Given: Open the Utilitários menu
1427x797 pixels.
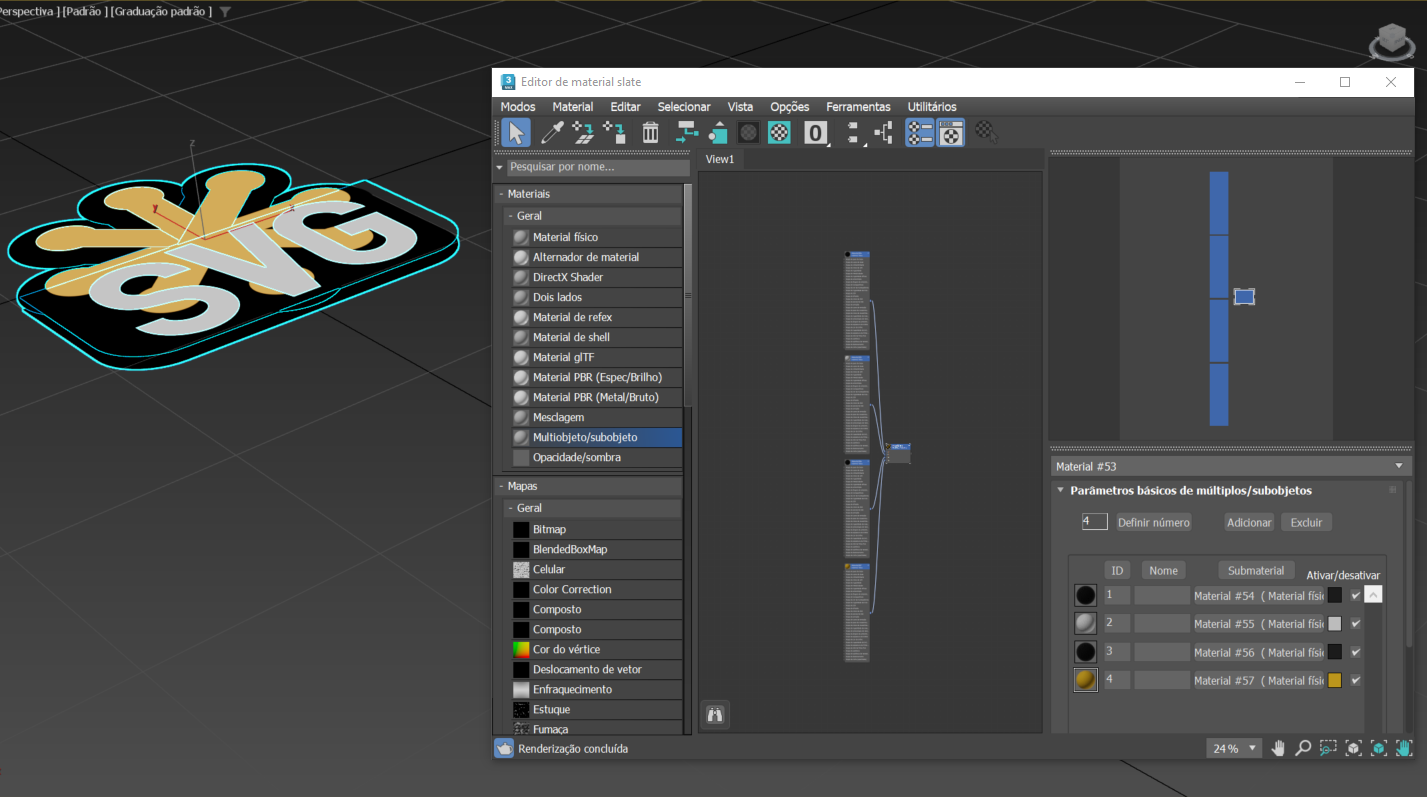Looking at the screenshot, I should pyautogui.click(x=932, y=107).
